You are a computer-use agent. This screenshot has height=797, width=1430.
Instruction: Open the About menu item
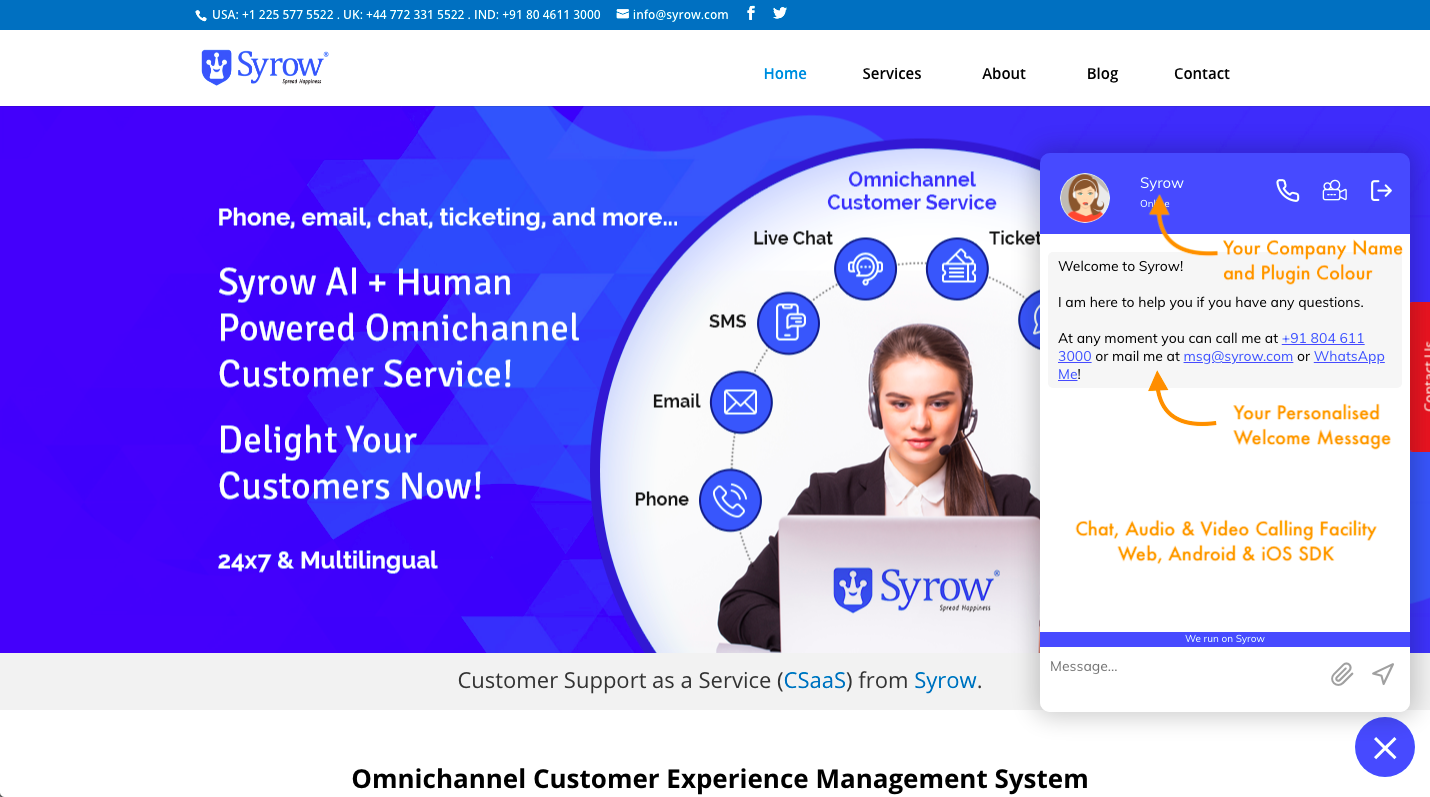pyautogui.click(x=1004, y=73)
